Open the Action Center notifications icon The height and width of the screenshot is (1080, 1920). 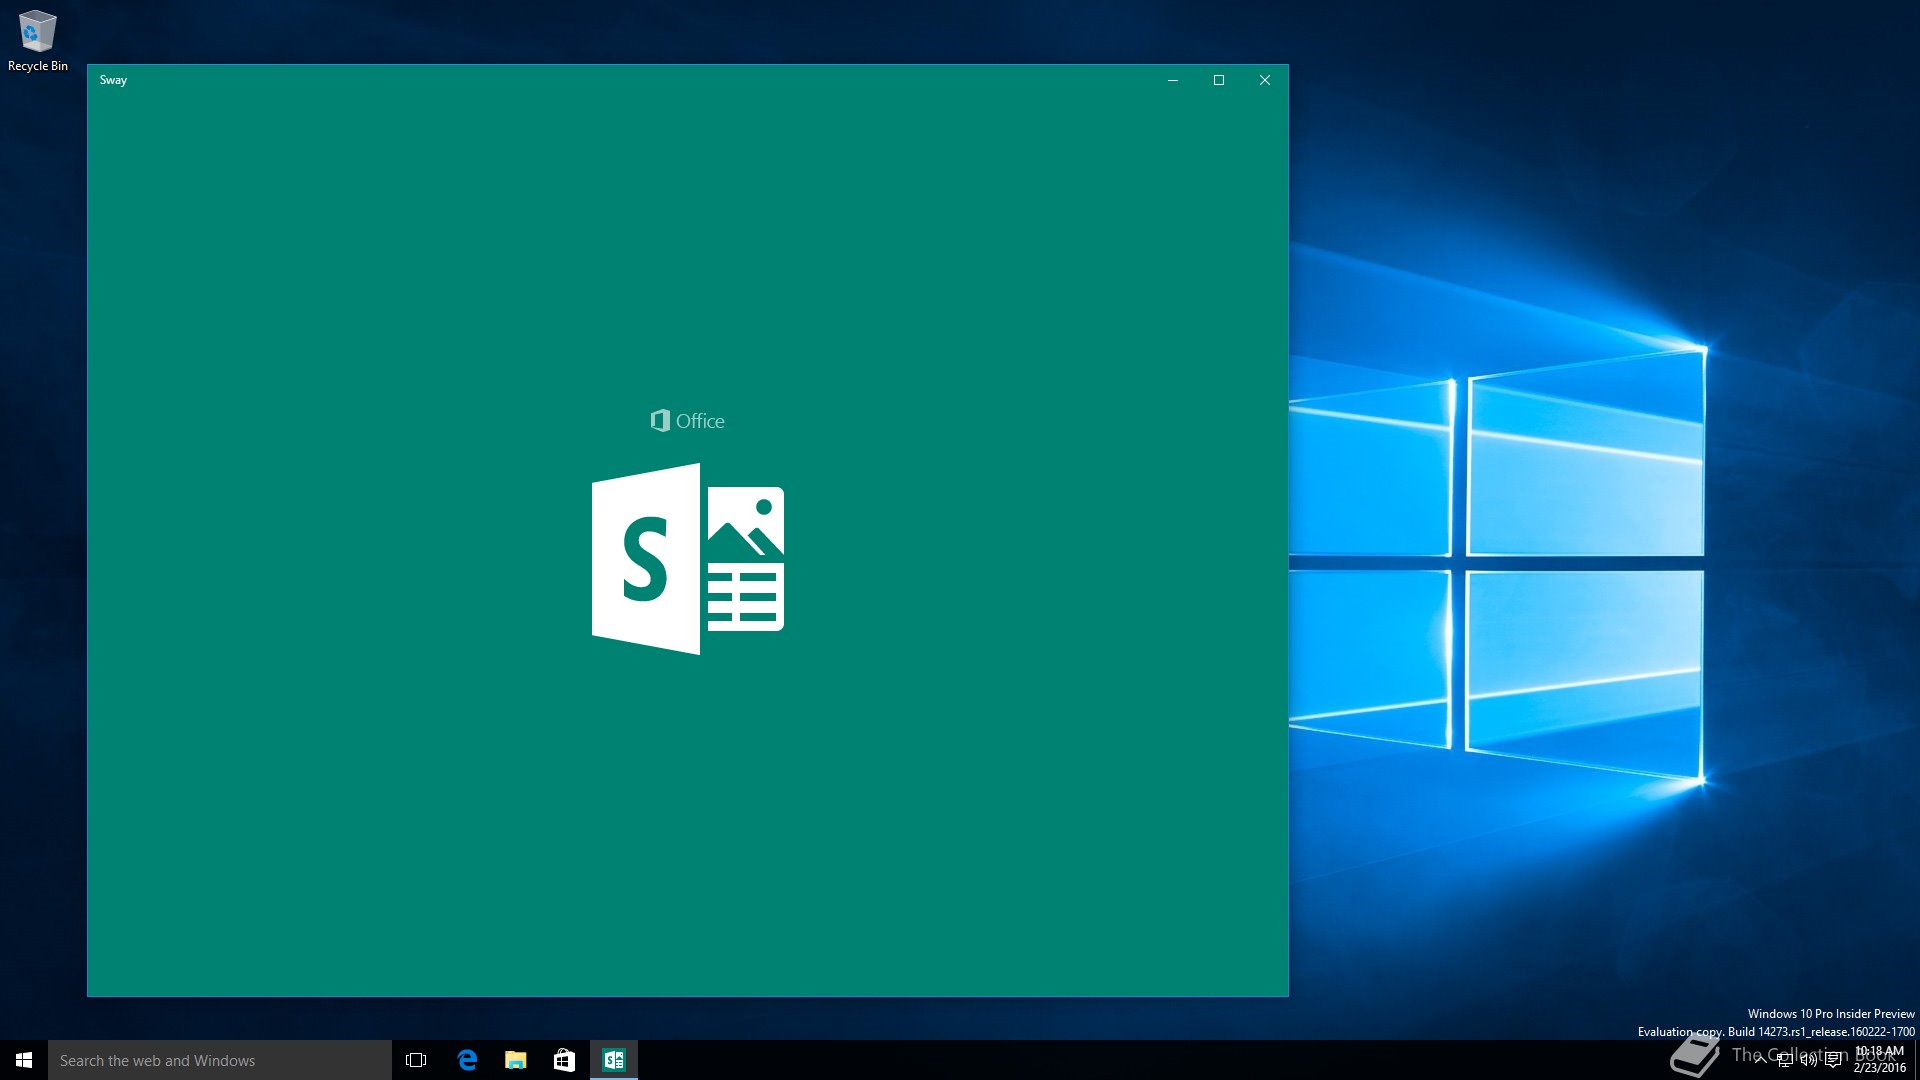(1833, 1060)
